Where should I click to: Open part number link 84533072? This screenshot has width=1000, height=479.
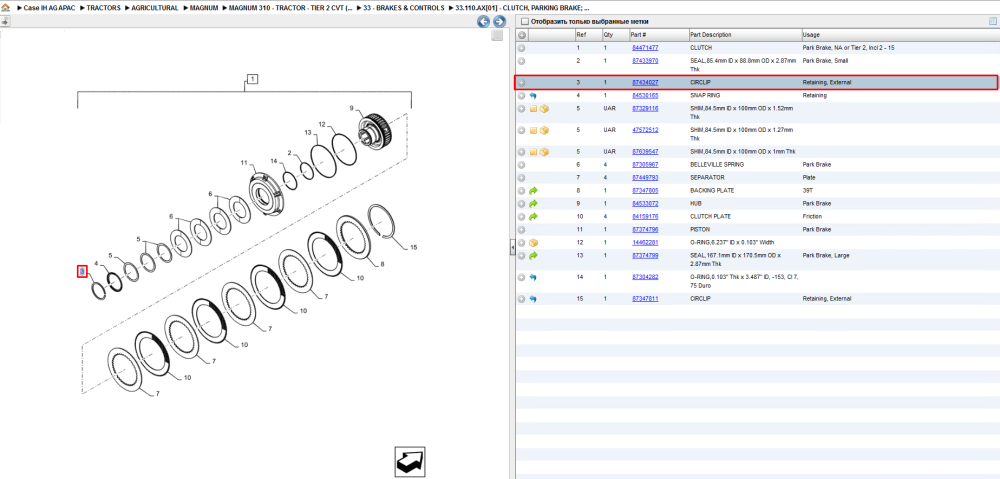[645, 203]
